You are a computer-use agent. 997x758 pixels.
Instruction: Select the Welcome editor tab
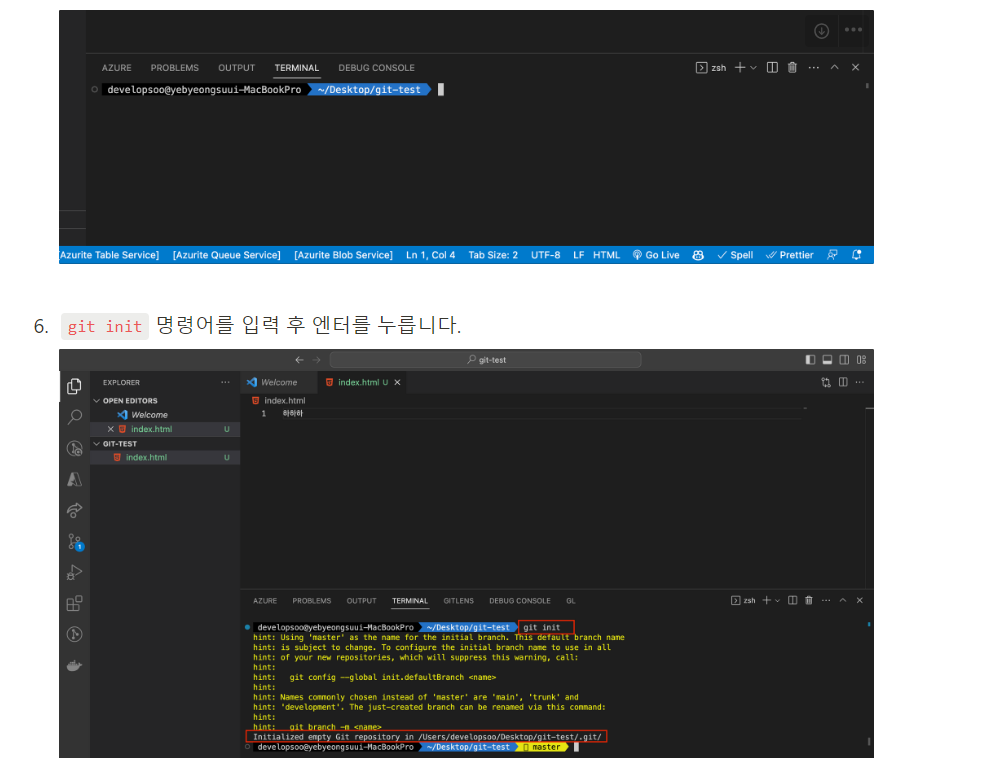[x=278, y=382]
